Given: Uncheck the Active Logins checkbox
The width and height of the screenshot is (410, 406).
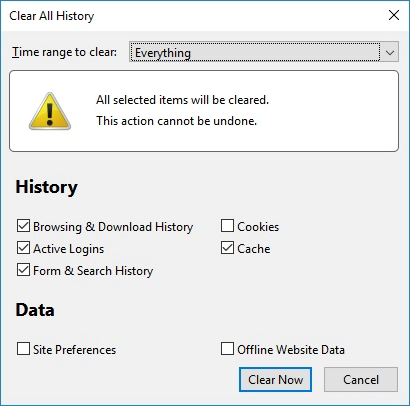Looking at the screenshot, I should [x=23, y=248].
